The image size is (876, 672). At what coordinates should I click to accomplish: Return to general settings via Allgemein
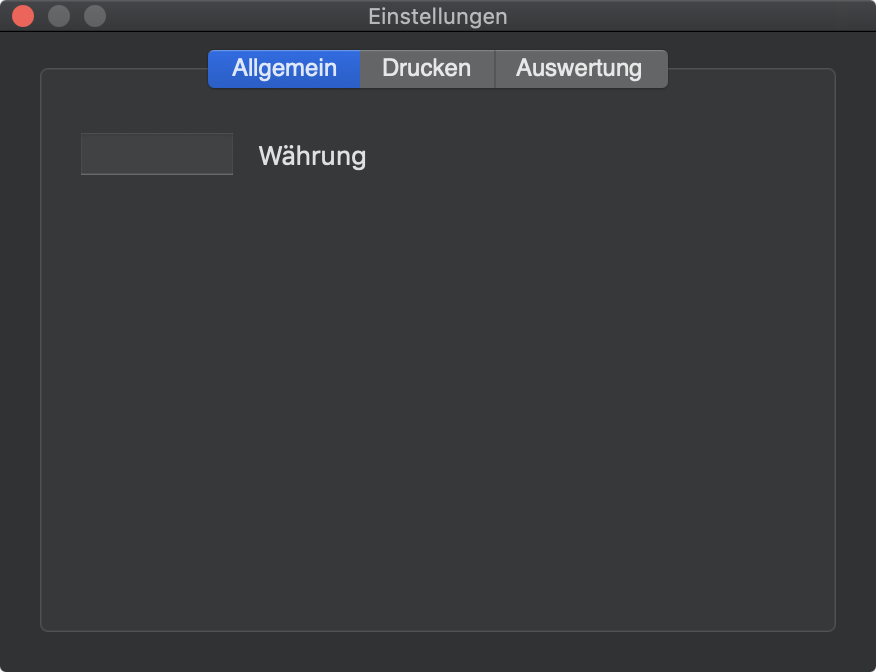284,69
